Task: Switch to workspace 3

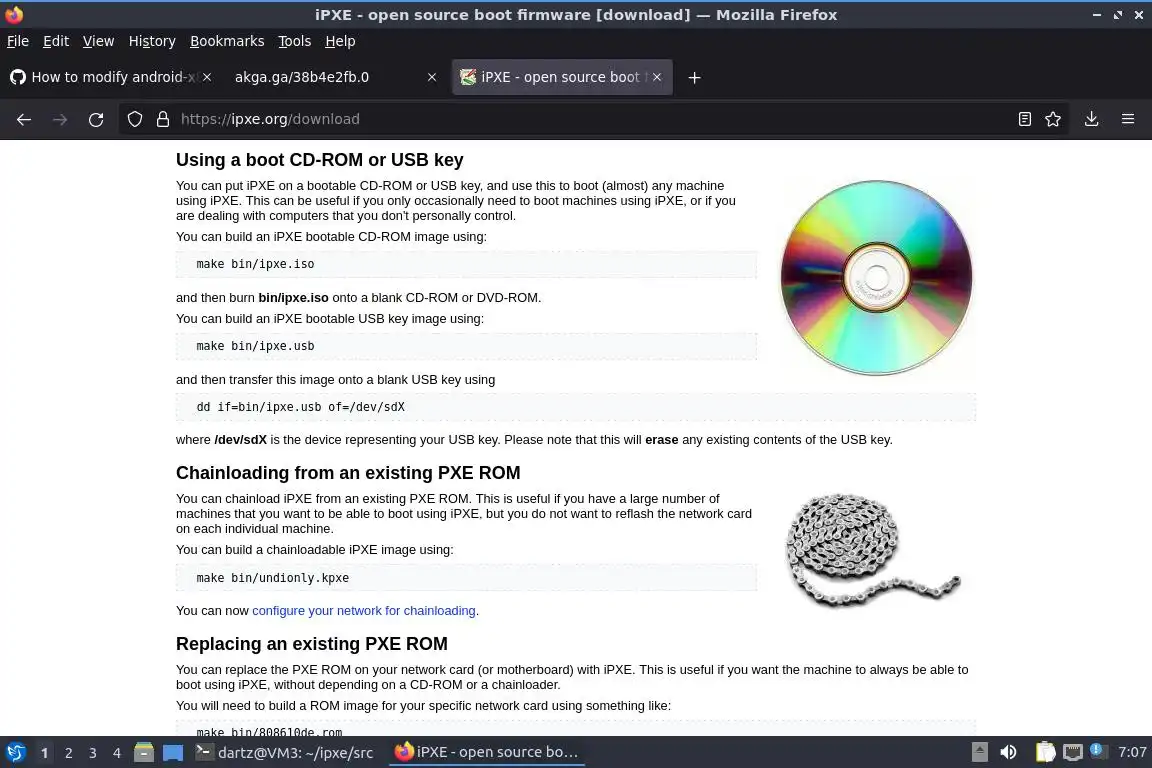Action: click(x=93, y=753)
